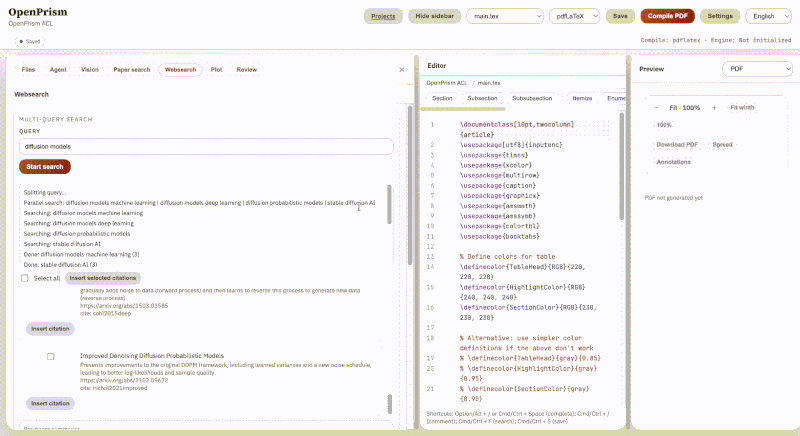Toggle the Spread preview option
This screenshot has height=436, width=800.
722,145
